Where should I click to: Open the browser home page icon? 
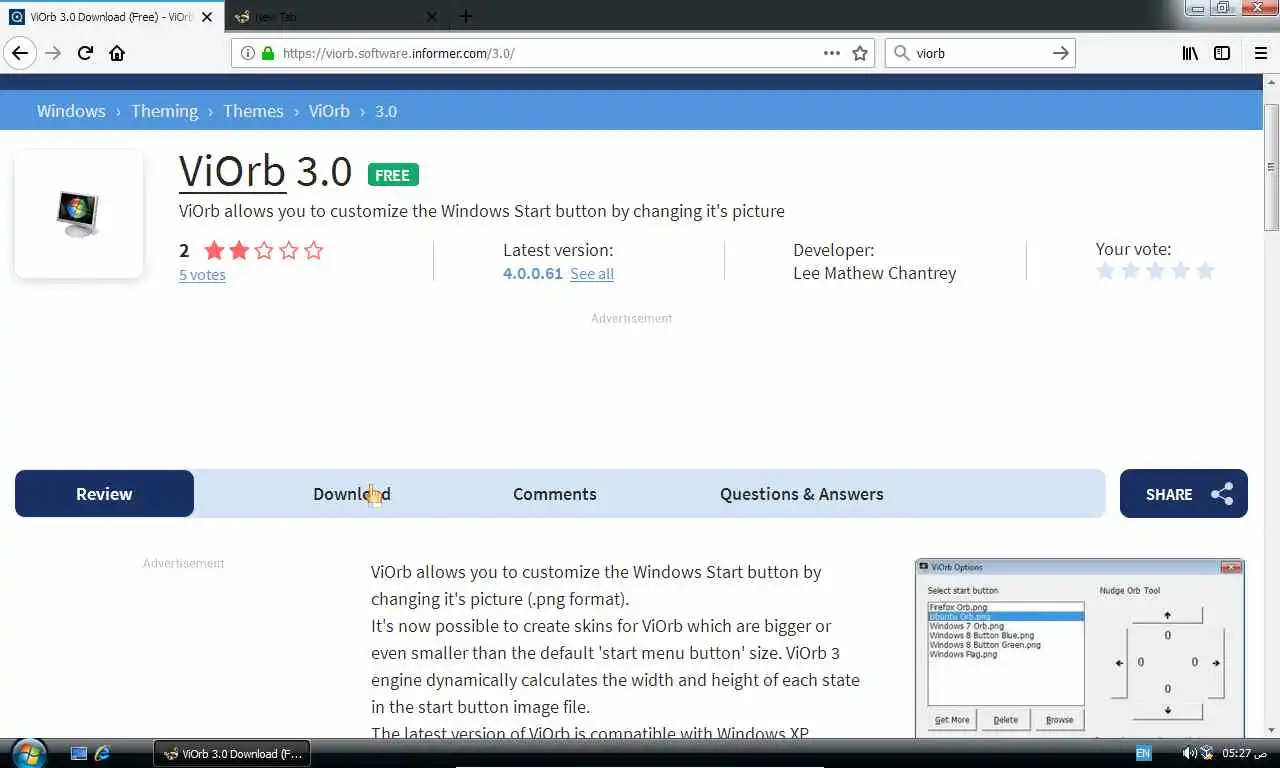coord(117,53)
